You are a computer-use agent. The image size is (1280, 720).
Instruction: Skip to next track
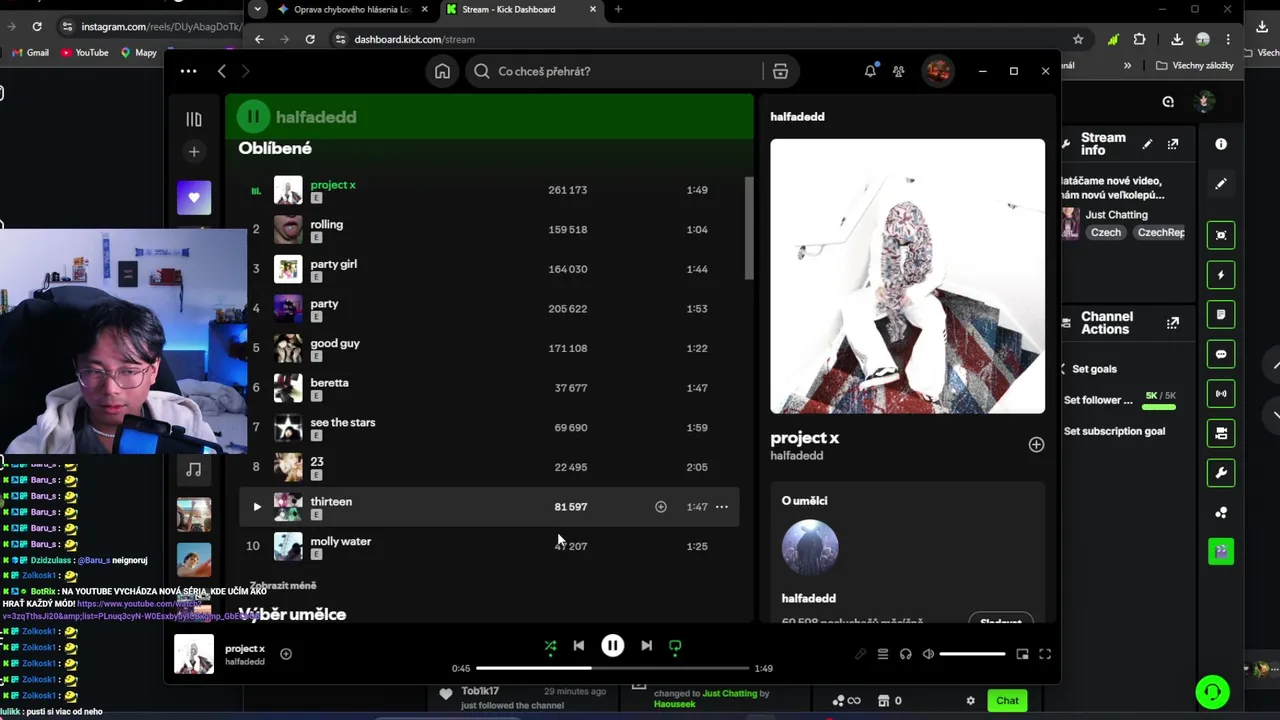646,646
